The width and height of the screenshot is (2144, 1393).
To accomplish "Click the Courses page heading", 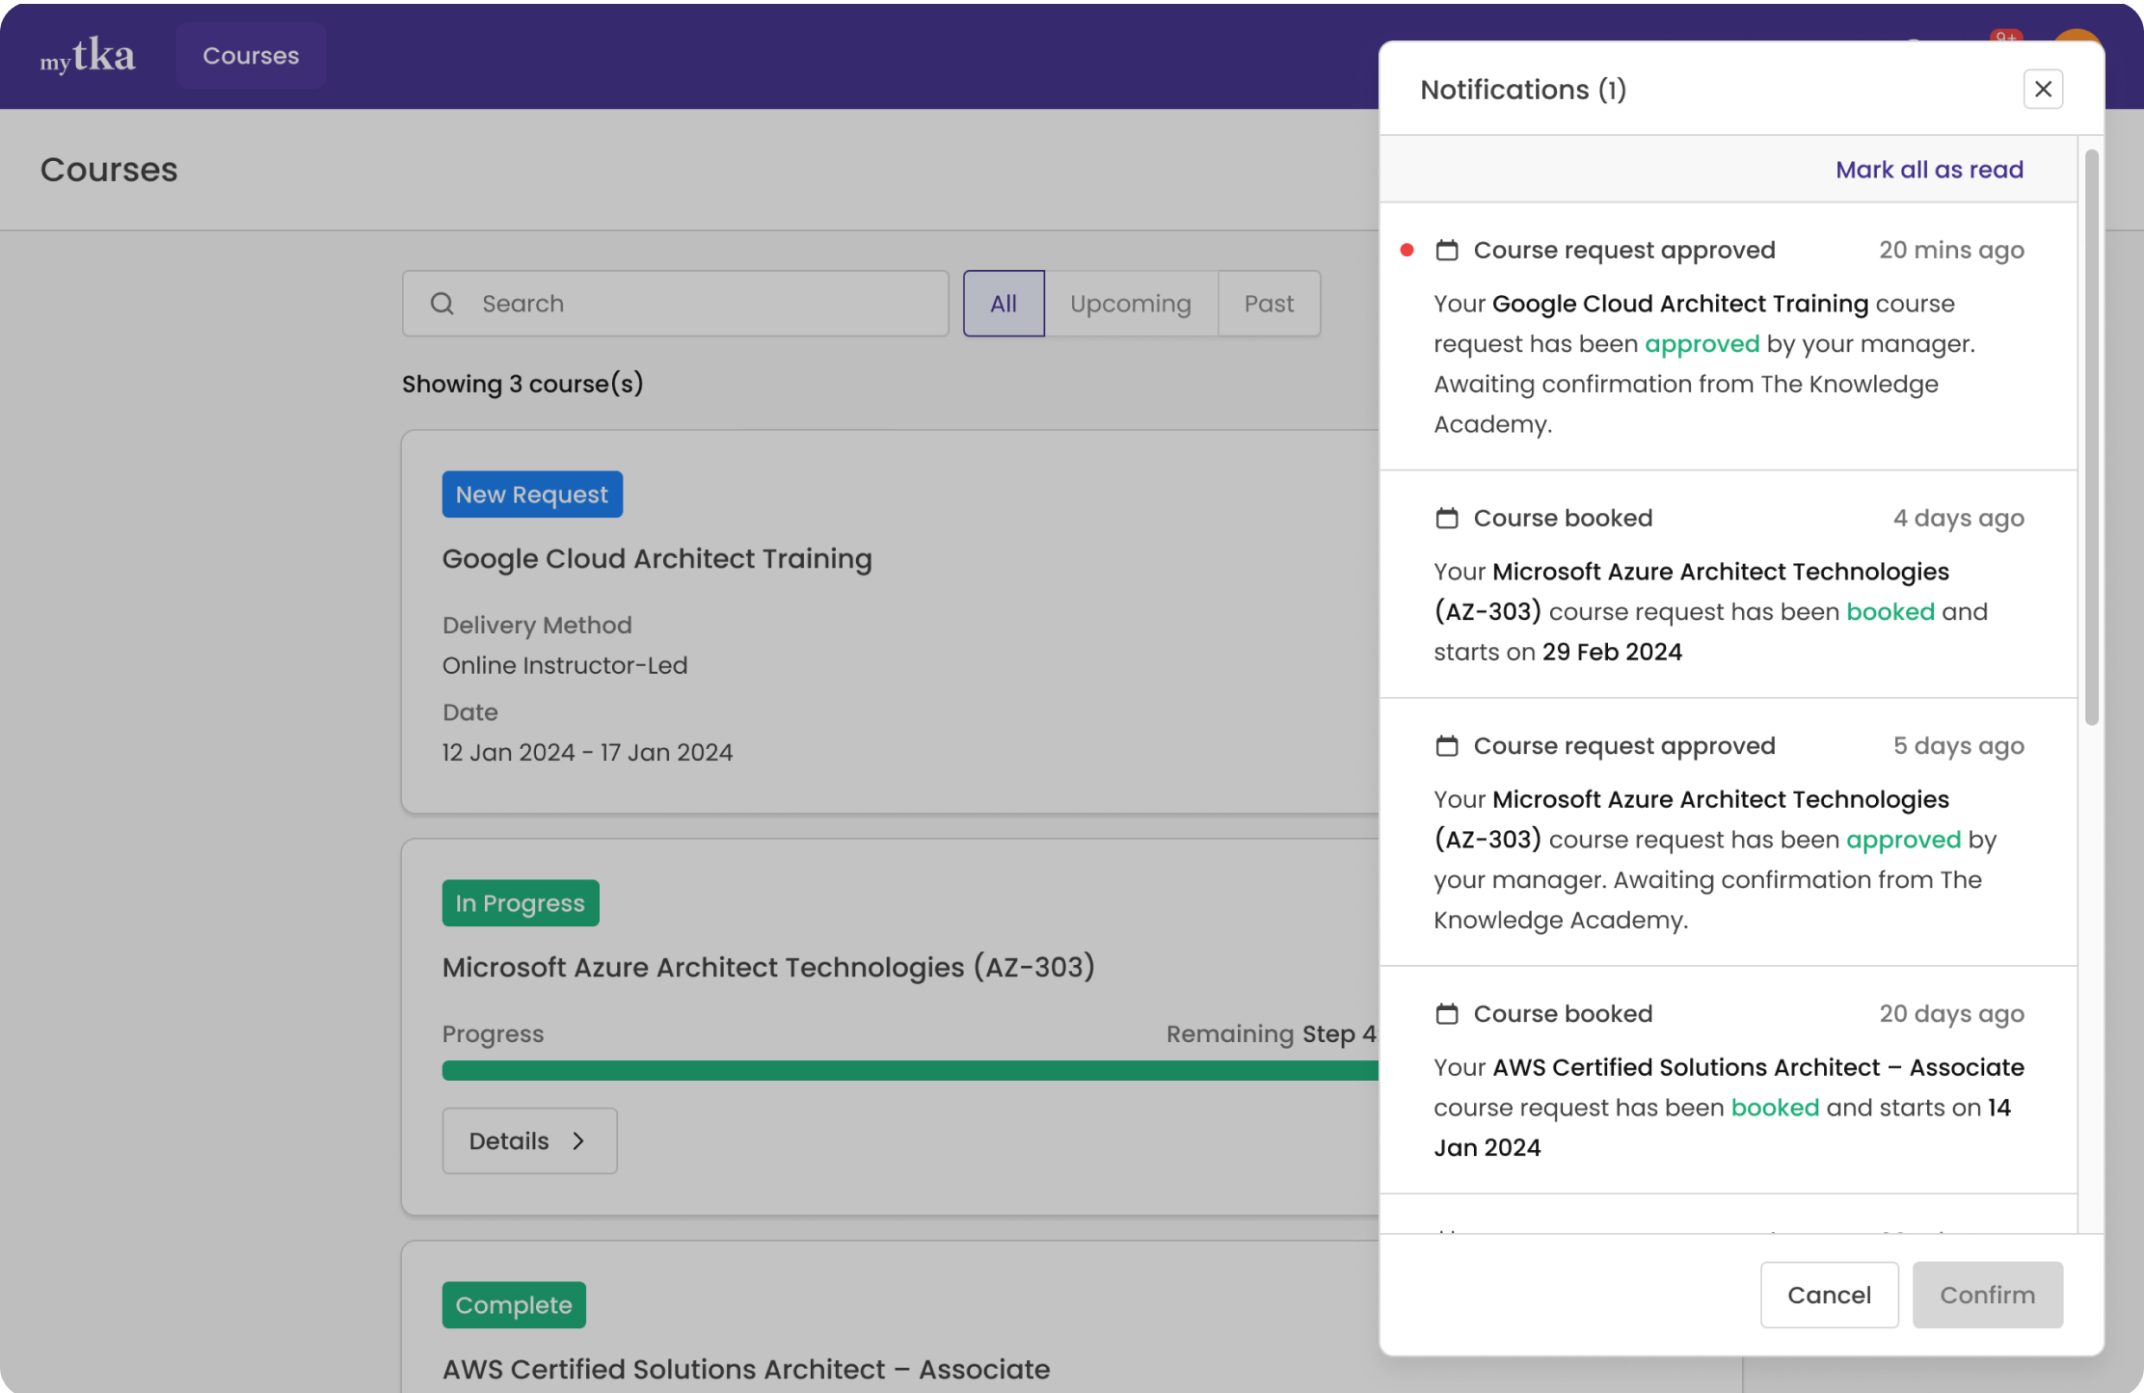I will (x=109, y=169).
